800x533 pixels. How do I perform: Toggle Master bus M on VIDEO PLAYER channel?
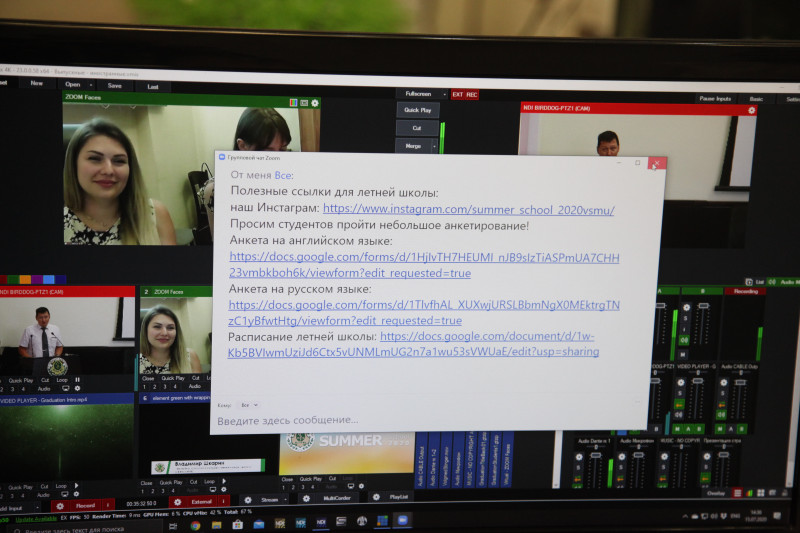pyautogui.click(x=680, y=429)
